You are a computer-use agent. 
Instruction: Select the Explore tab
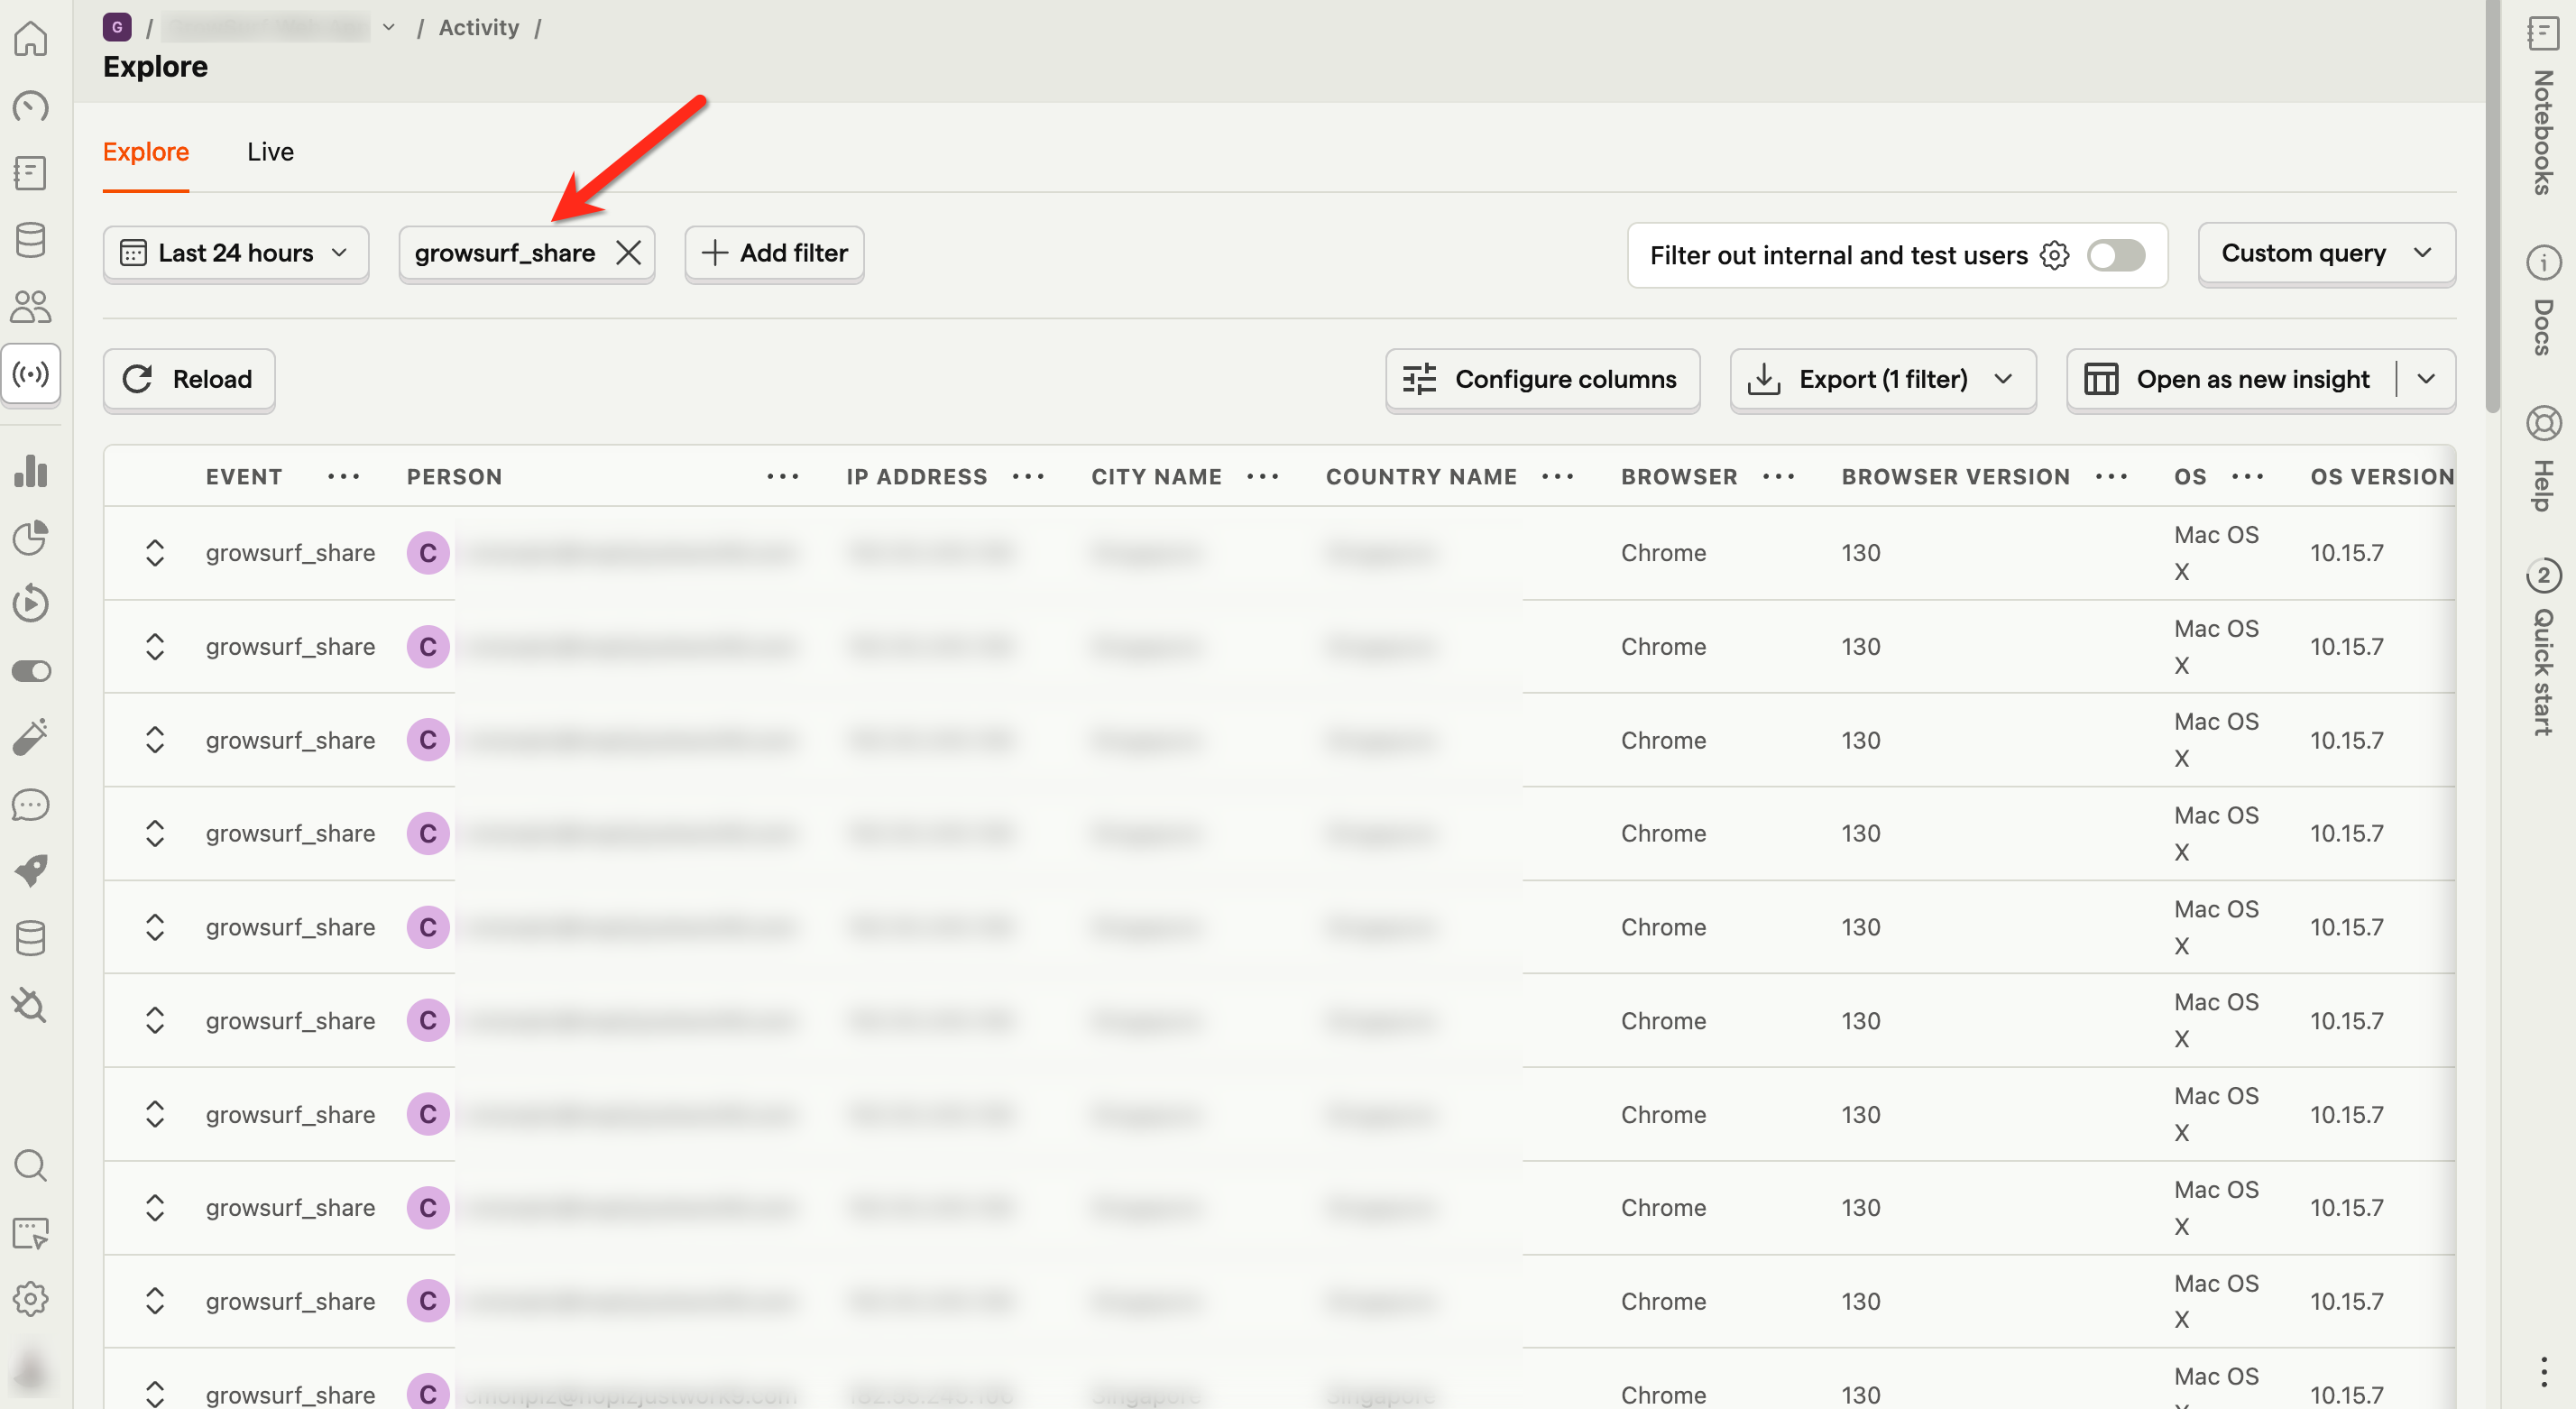[x=146, y=152]
